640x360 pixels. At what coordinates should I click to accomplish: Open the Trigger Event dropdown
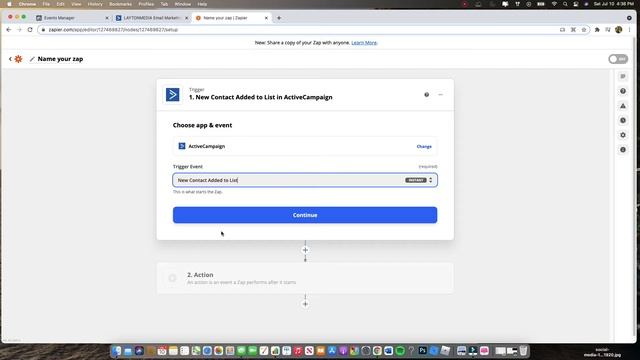point(305,180)
